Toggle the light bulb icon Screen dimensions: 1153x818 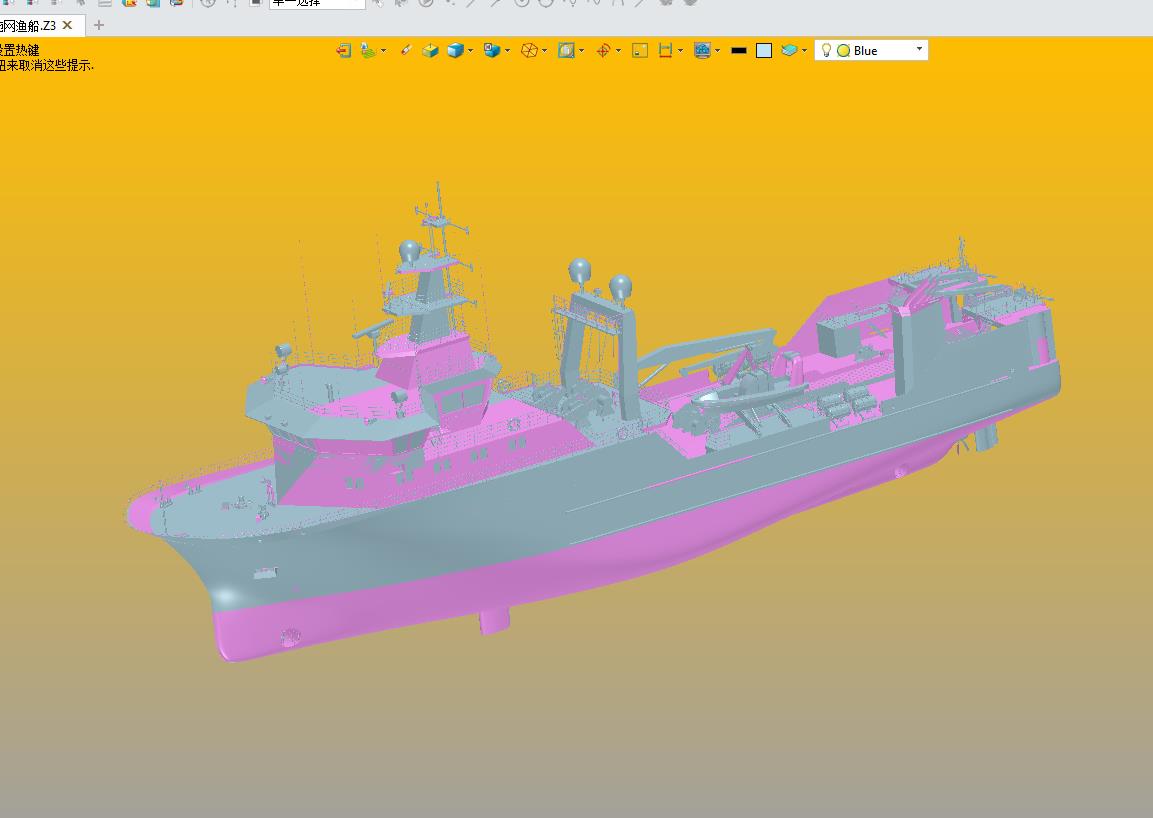pyautogui.click(x=827, y=50)
